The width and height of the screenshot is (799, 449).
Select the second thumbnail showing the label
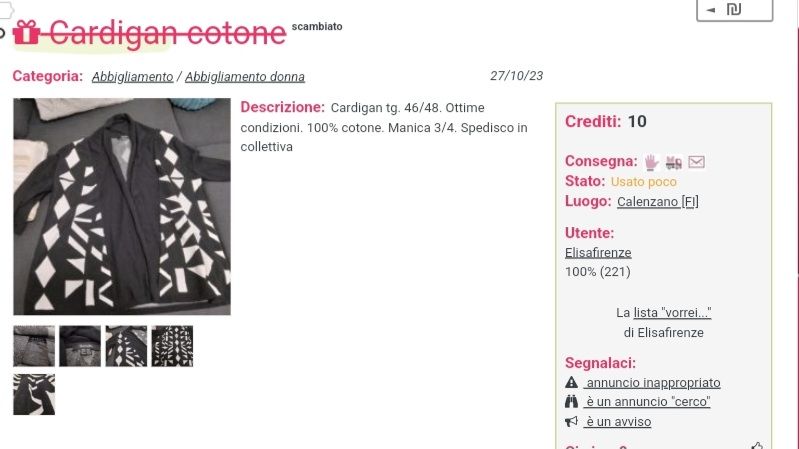[x=80, y=346]
